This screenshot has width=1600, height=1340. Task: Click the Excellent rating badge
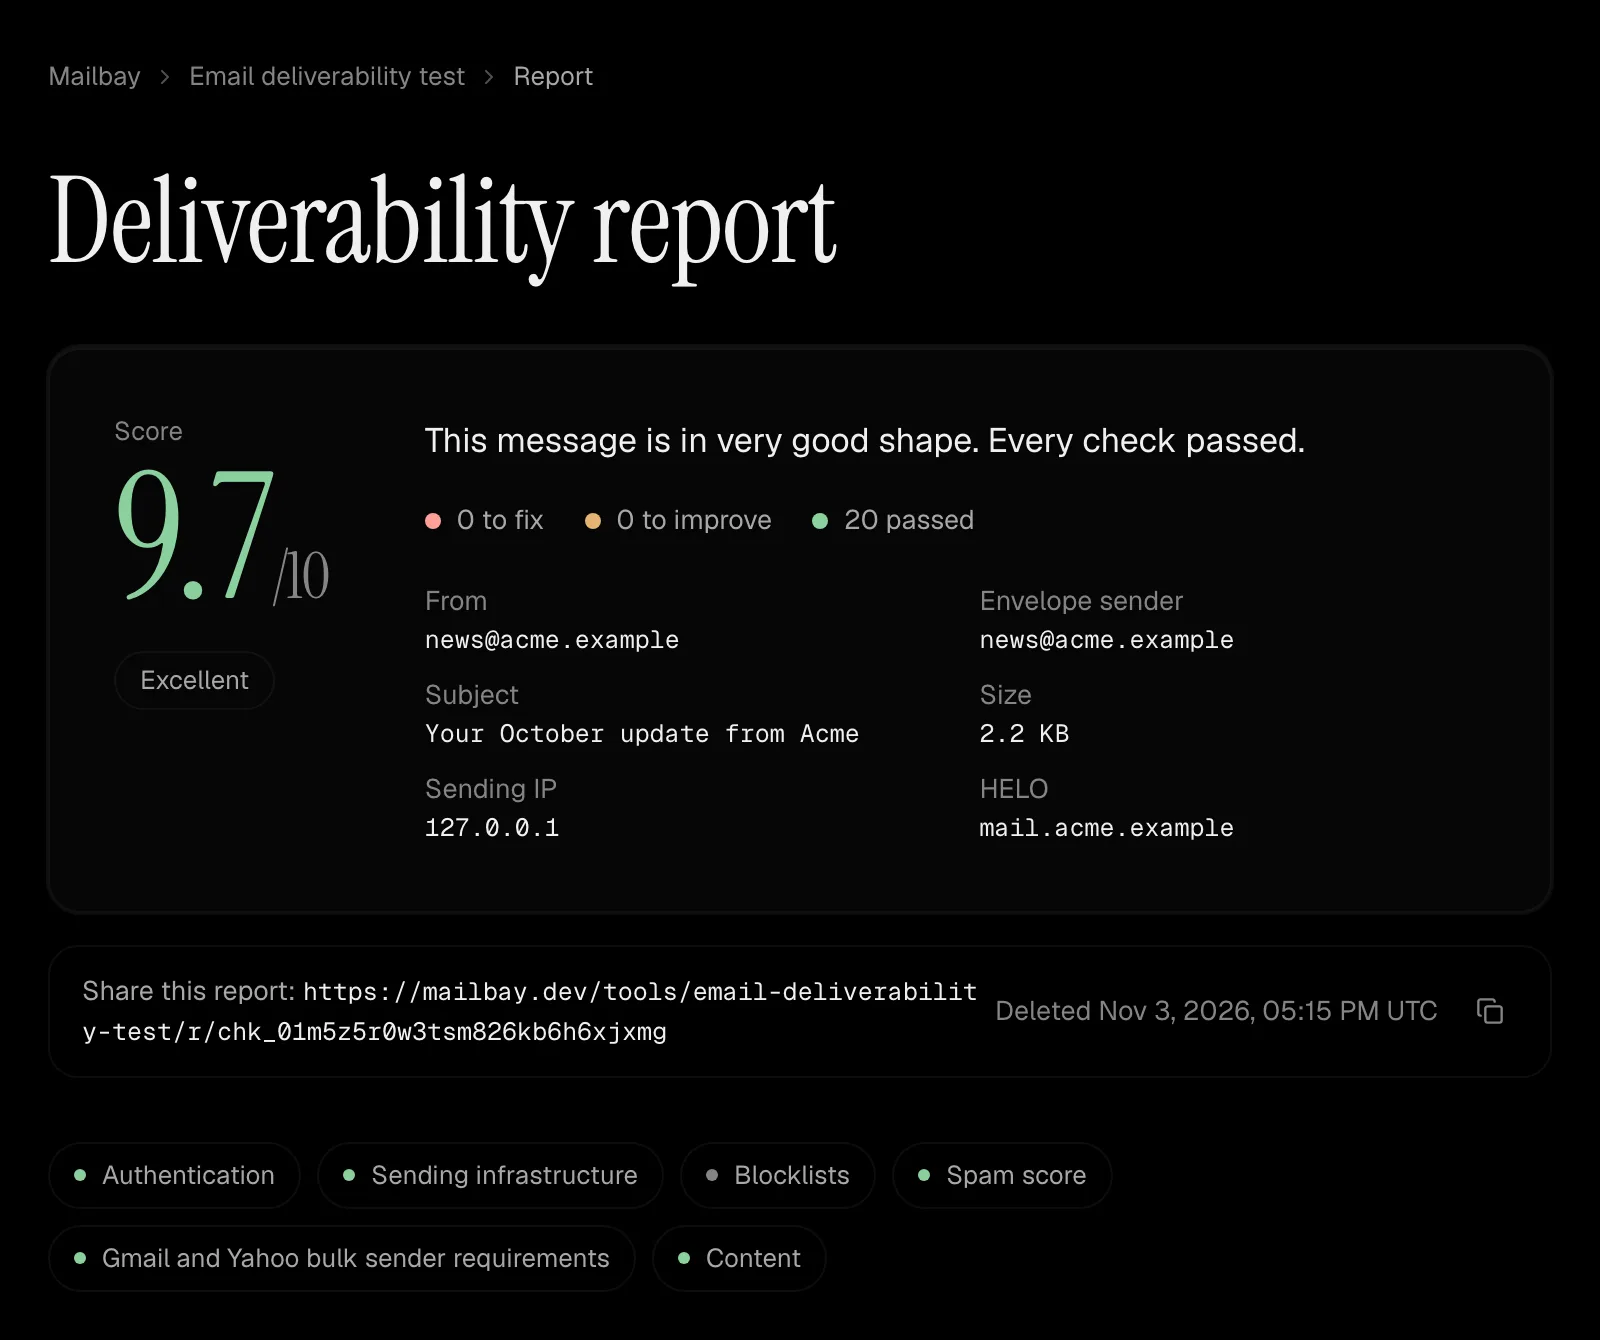pyautogui.click(x=194, y=680)
